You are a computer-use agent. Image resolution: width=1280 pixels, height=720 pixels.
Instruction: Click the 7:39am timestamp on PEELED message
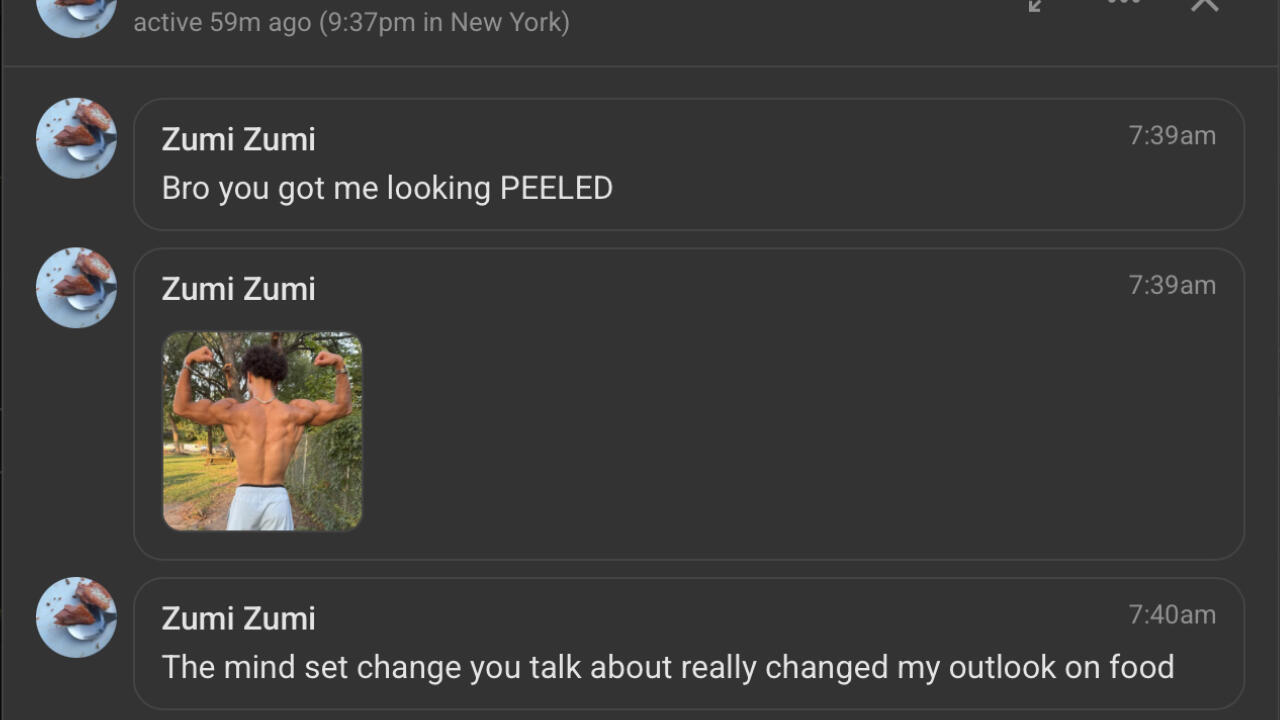1171,136
